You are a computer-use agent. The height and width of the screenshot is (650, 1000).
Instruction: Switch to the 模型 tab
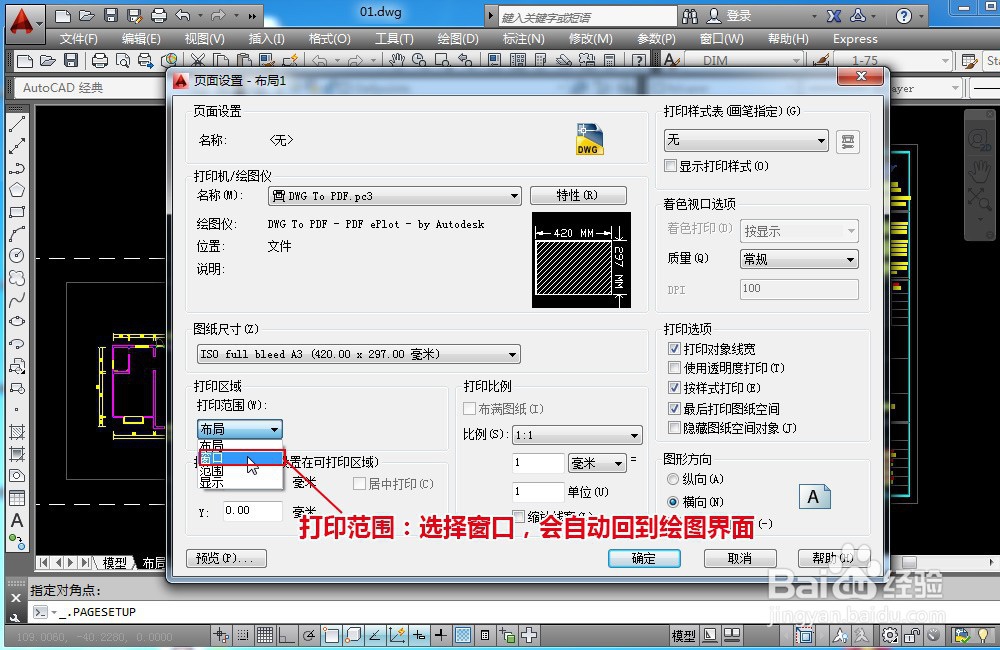pyautogui.click(x=115, y=563)
